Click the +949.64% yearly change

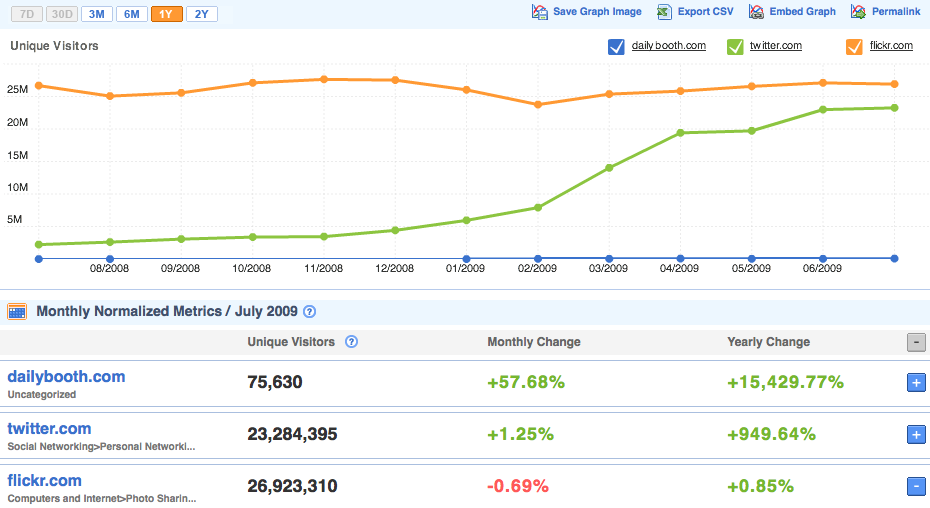pyautogui.click(x=772, y=434)
